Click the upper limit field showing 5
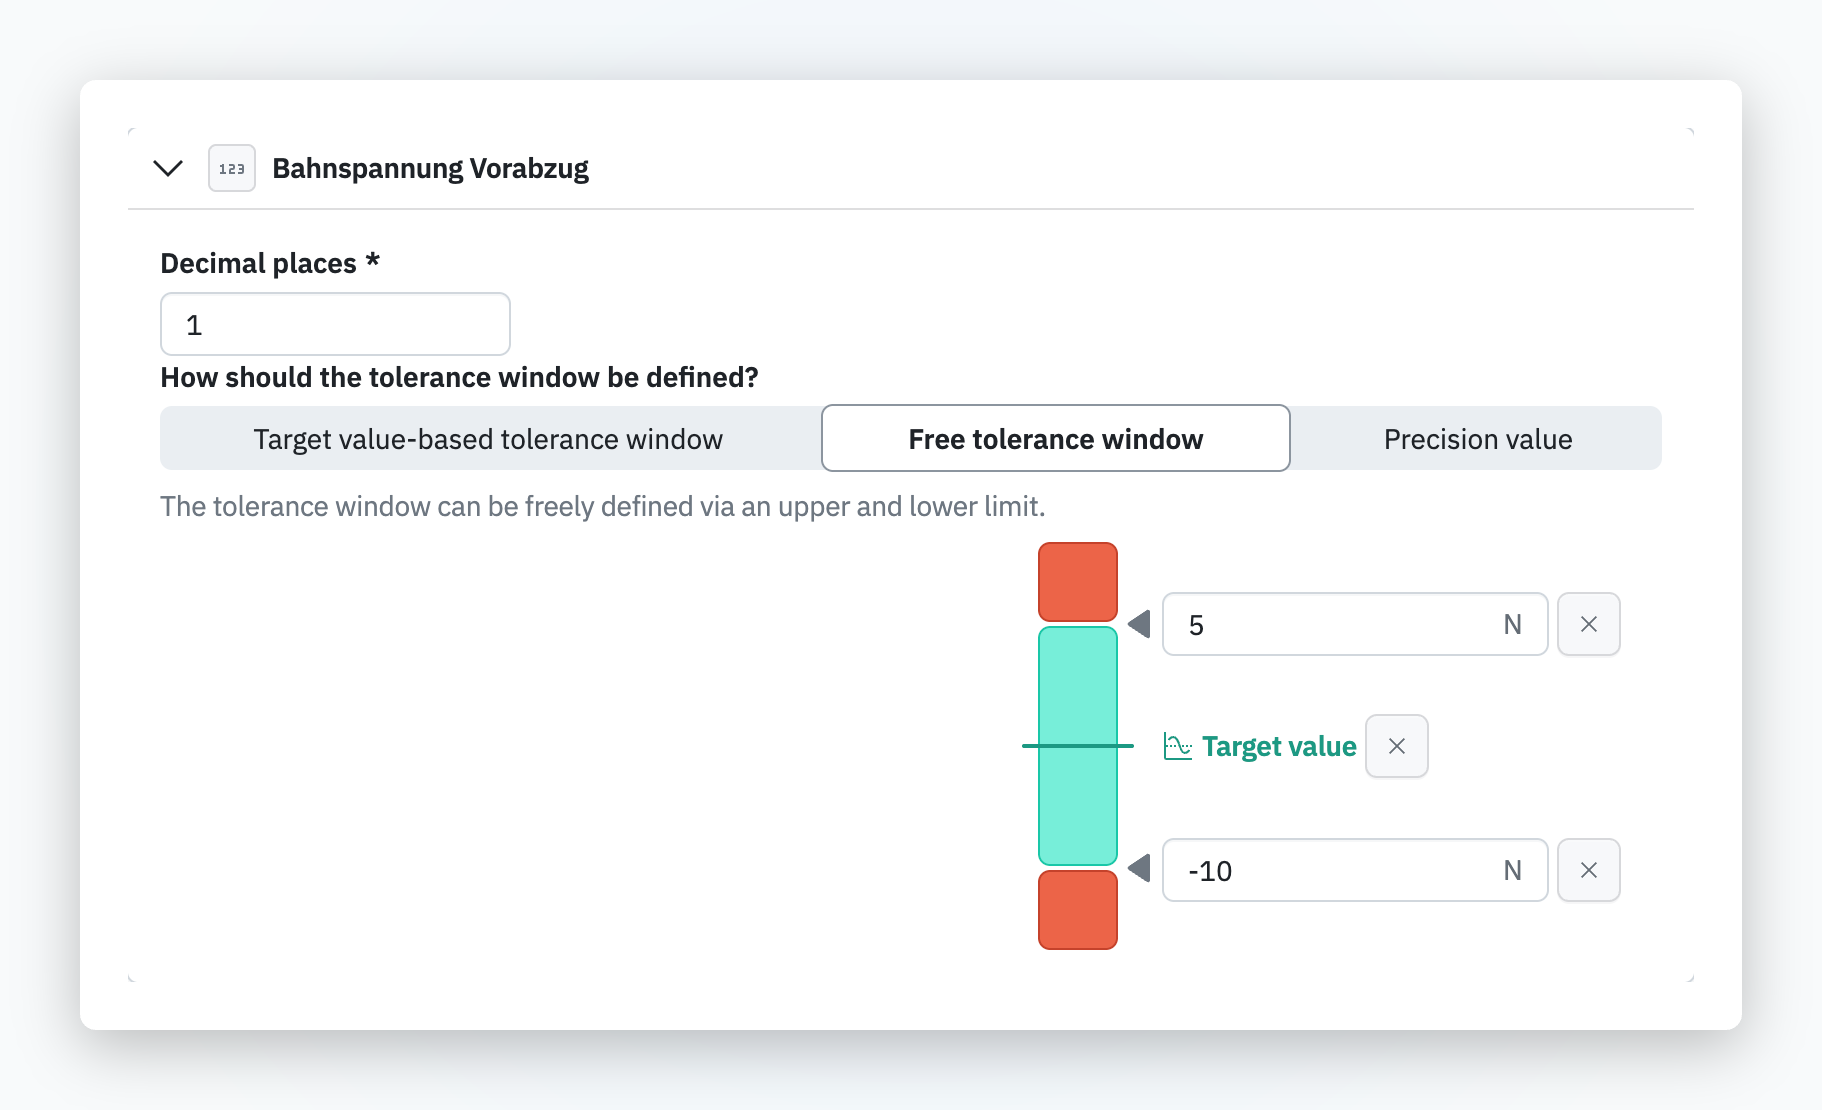 [1355, 624]
